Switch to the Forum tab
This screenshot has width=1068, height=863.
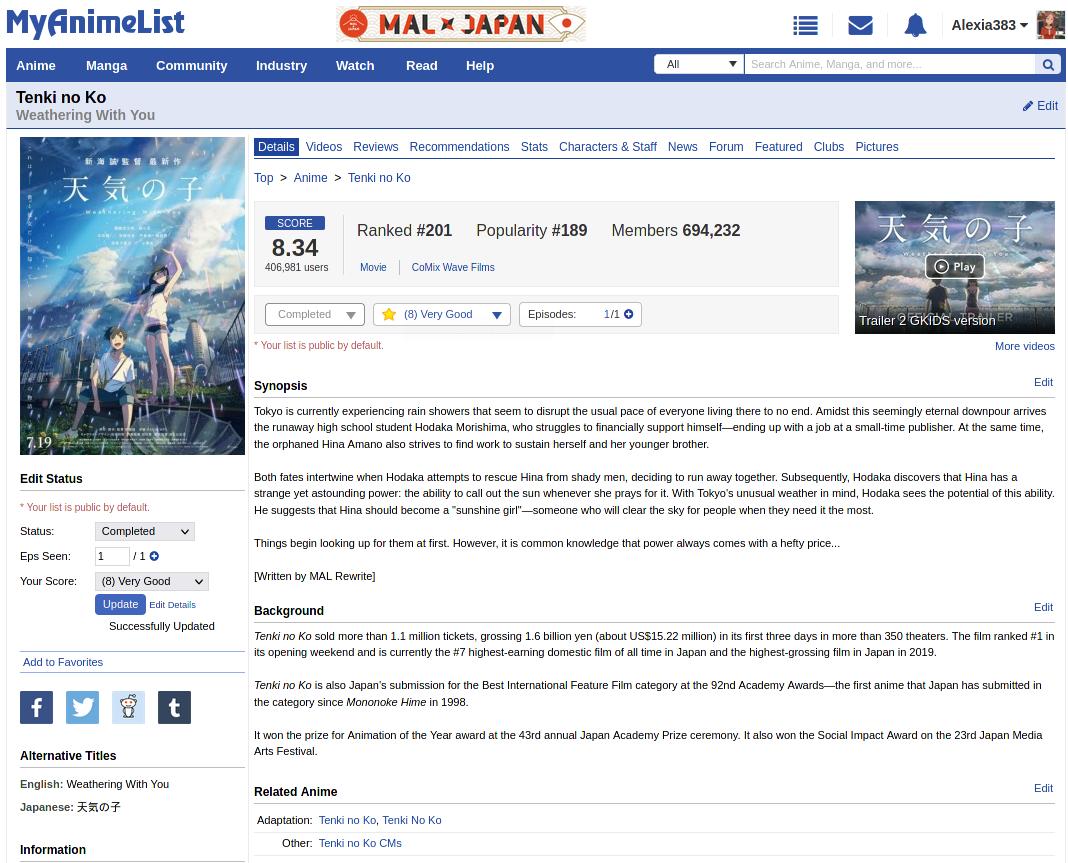(x=726, y=146)
